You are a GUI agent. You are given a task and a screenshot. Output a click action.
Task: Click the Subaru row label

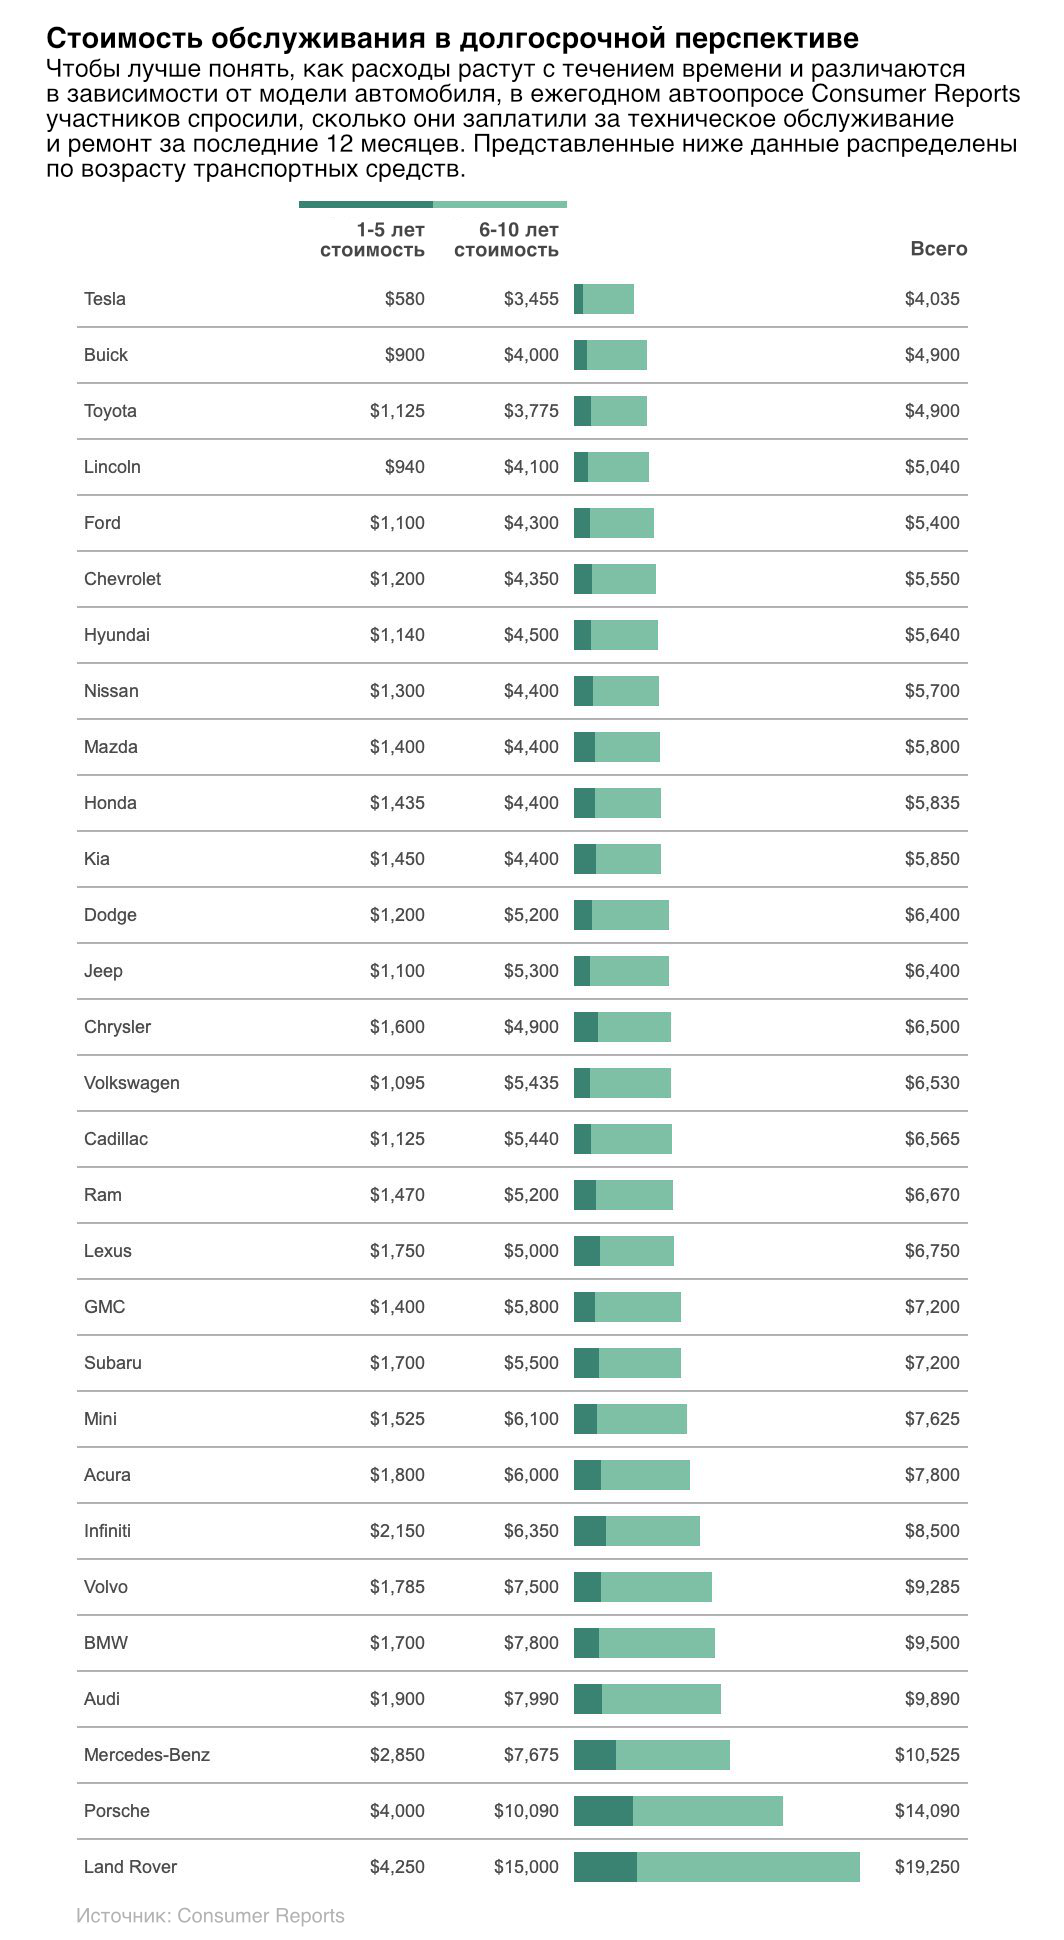113,1363
